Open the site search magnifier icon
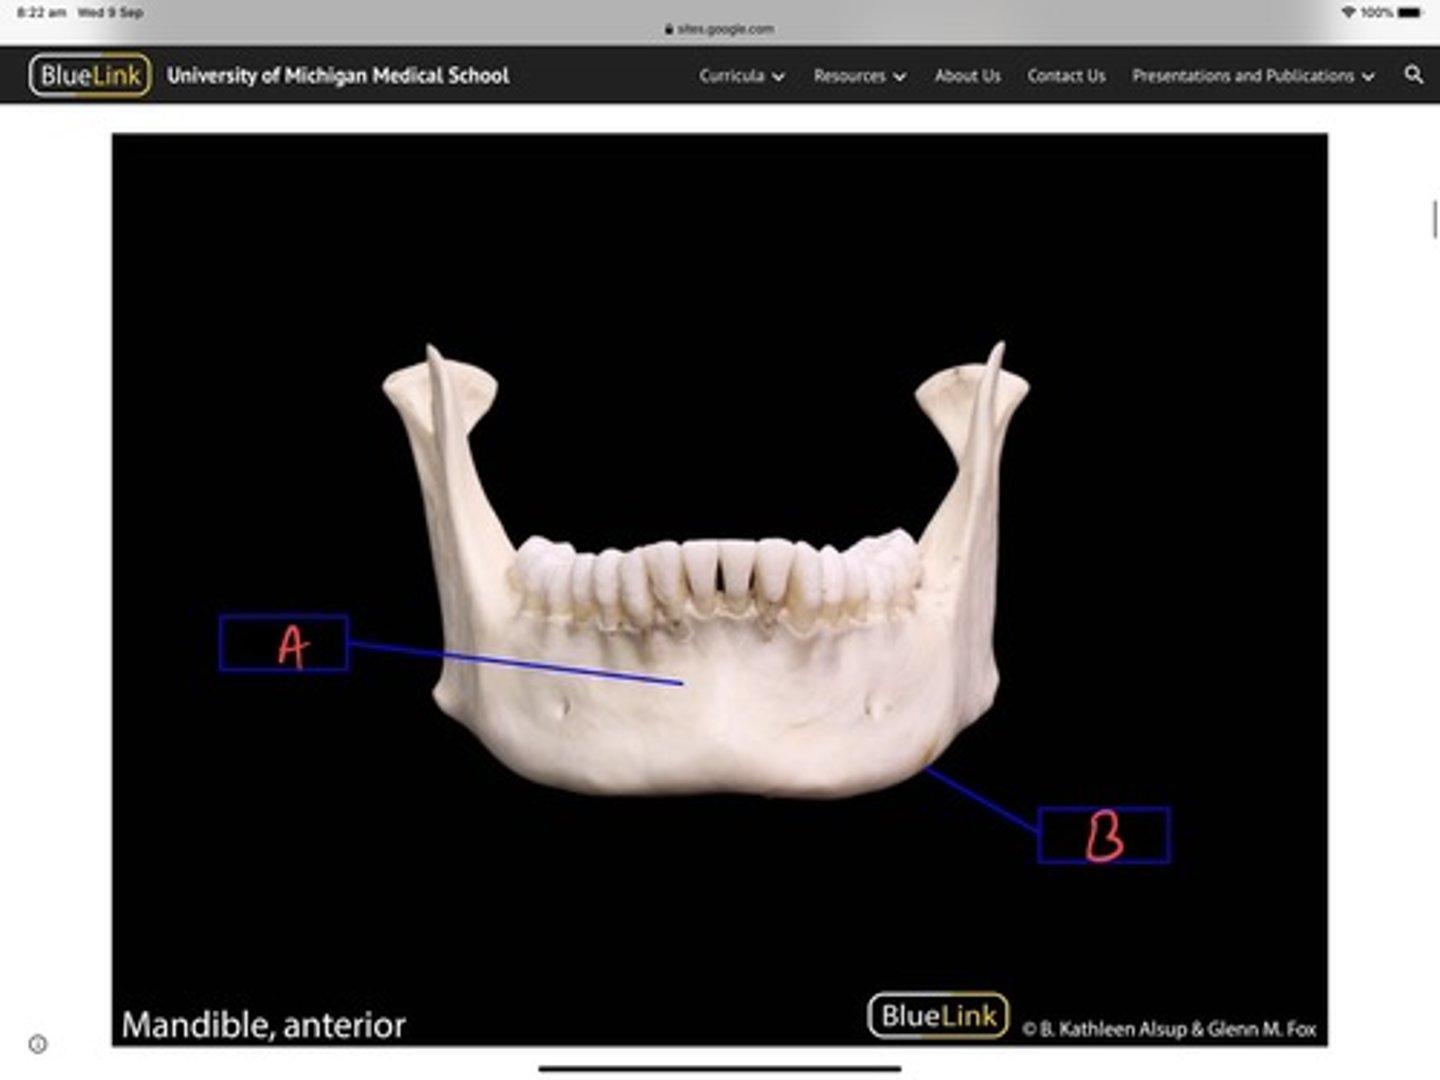The image size is (1440, 1080). [x=1413, y=75]
